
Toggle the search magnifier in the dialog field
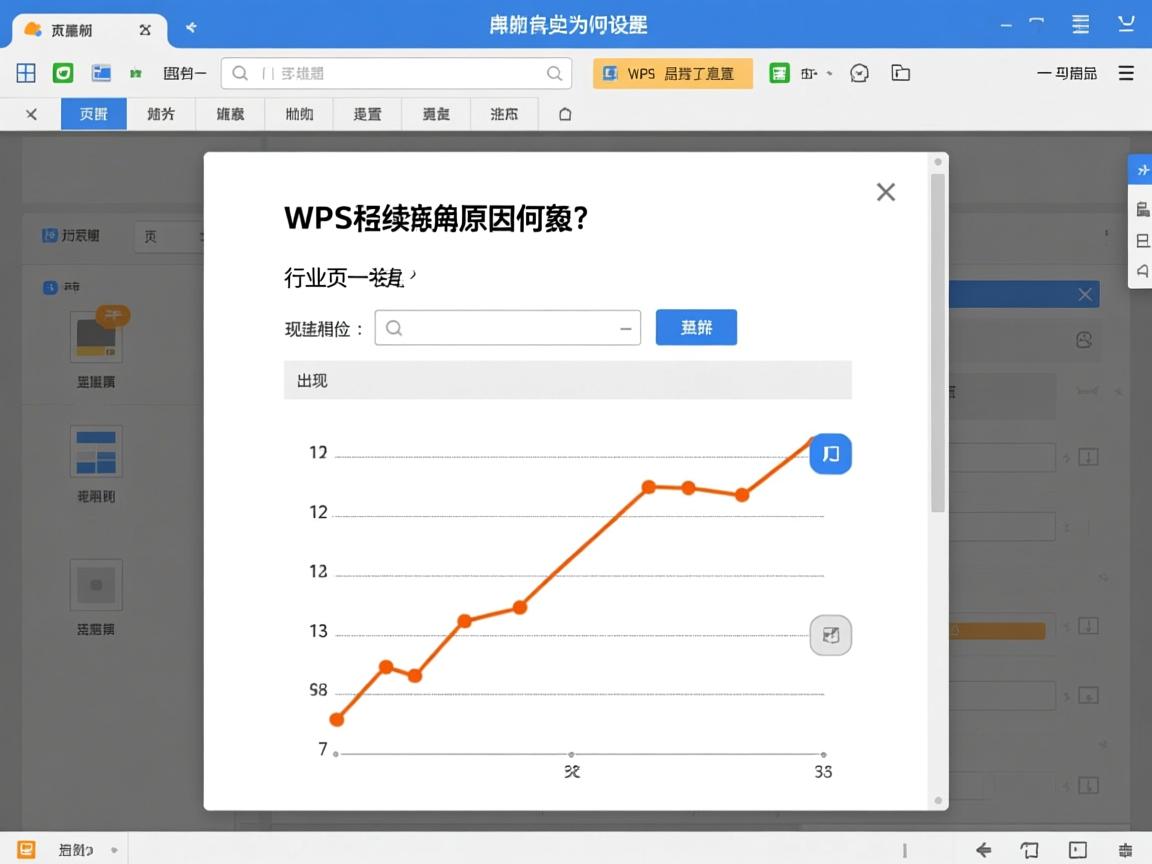(394, 327)
